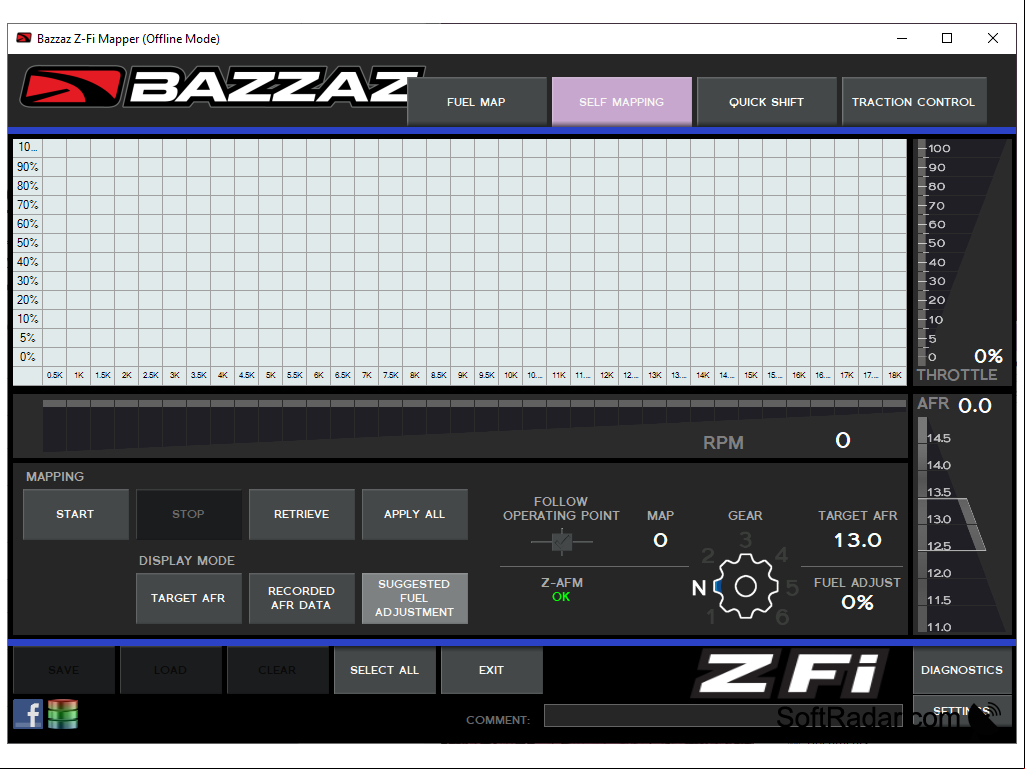Click into the Comment input field

tap(723, 715)
